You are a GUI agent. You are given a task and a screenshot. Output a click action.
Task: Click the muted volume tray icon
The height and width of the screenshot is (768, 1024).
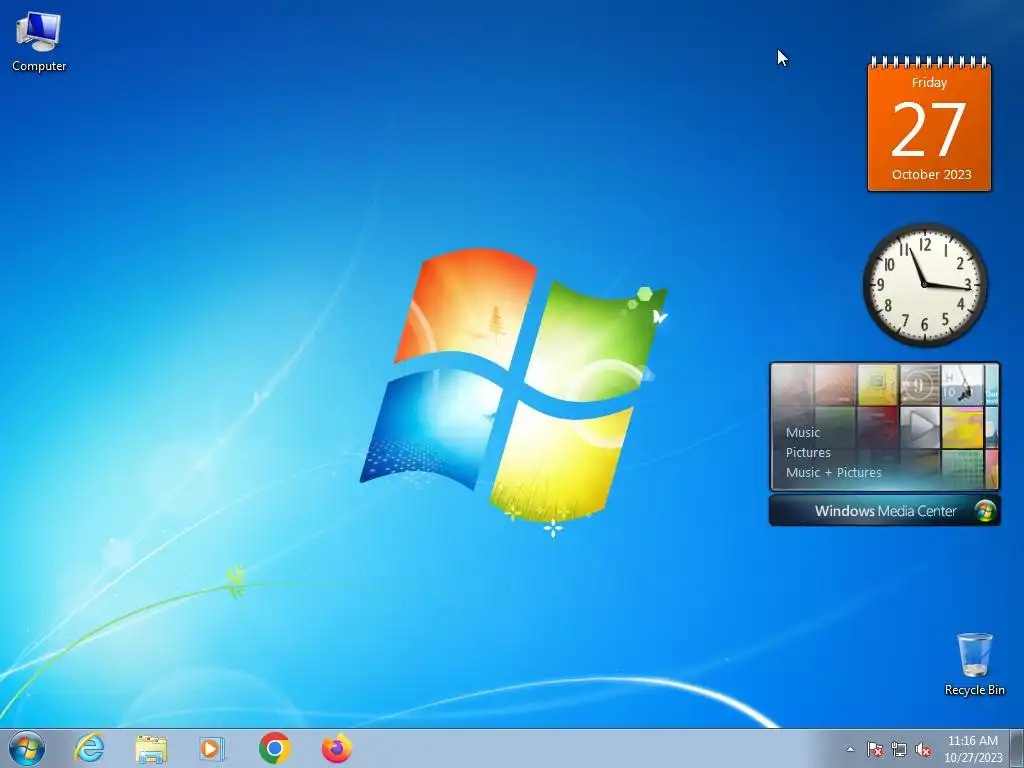tap(923, 750)
